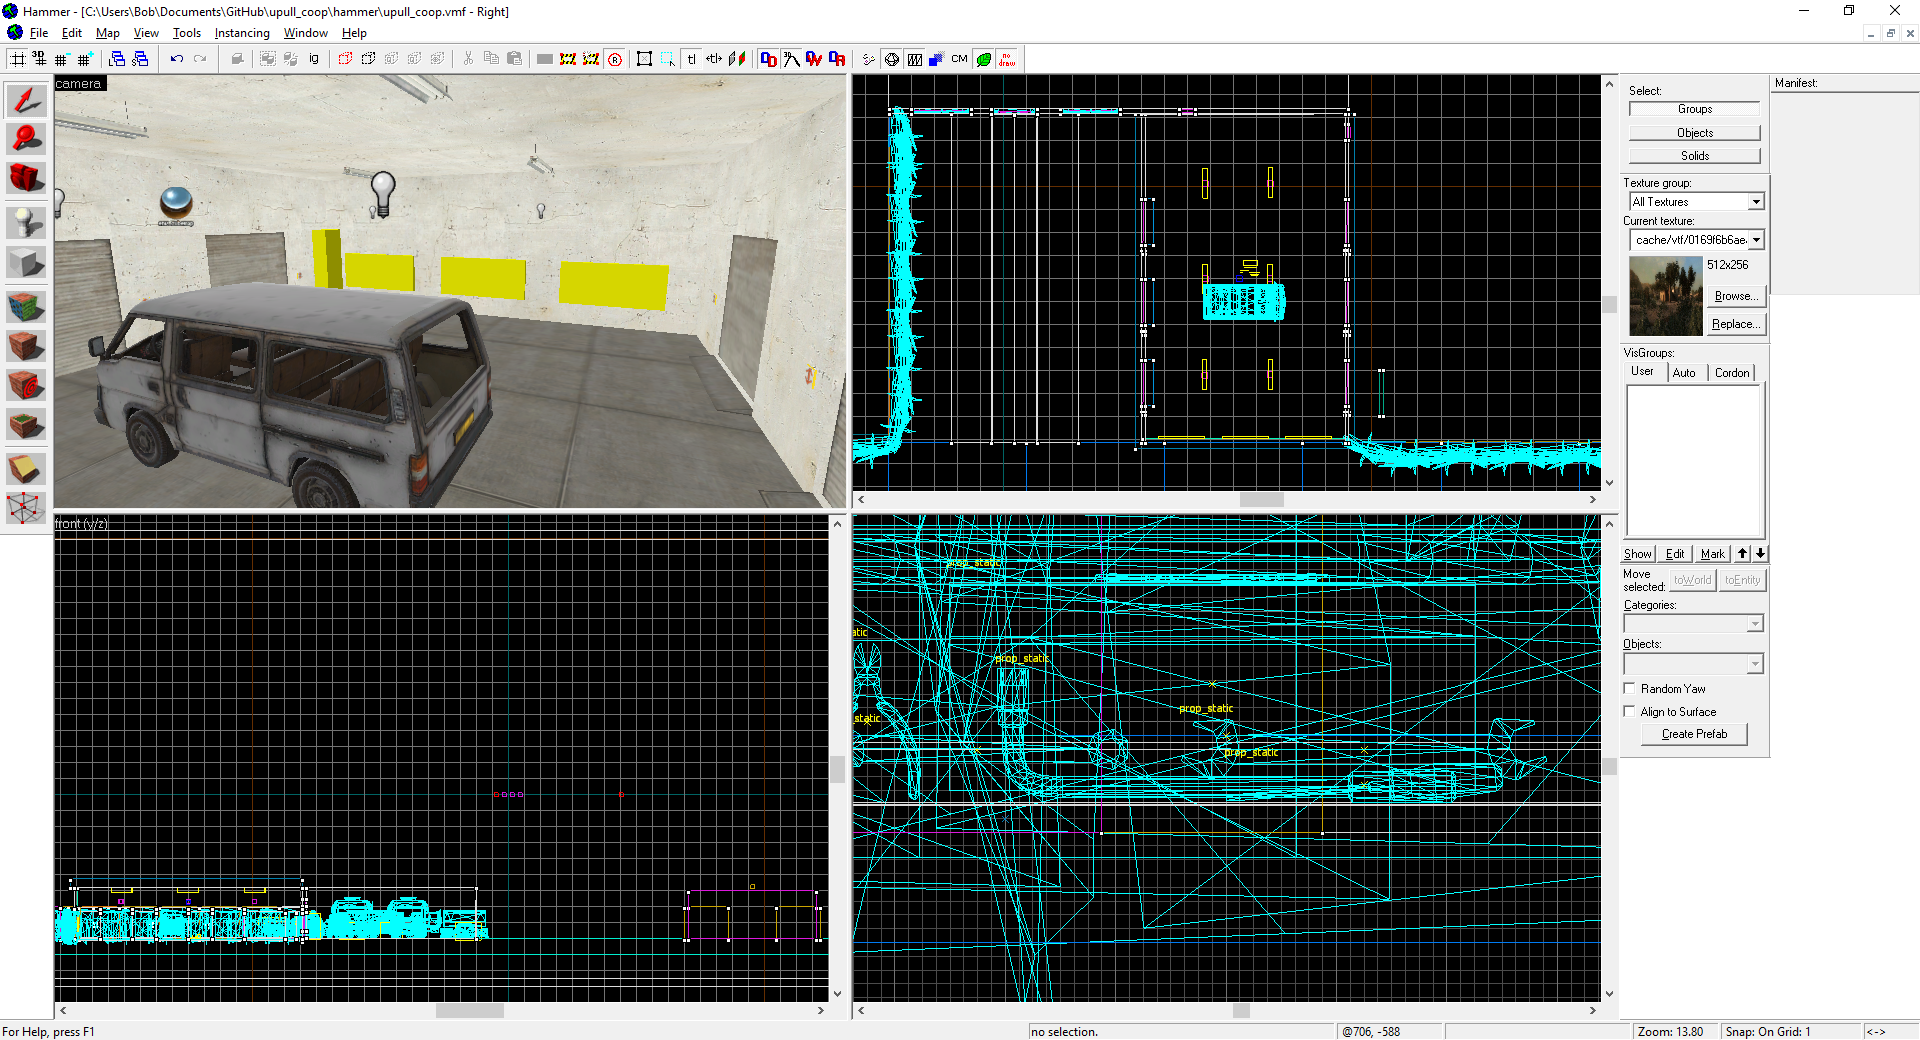Screen dimensions: 1920x1040
Task: Click Save Window State icon
Action: pyautogui.click(x=140, y=59)
